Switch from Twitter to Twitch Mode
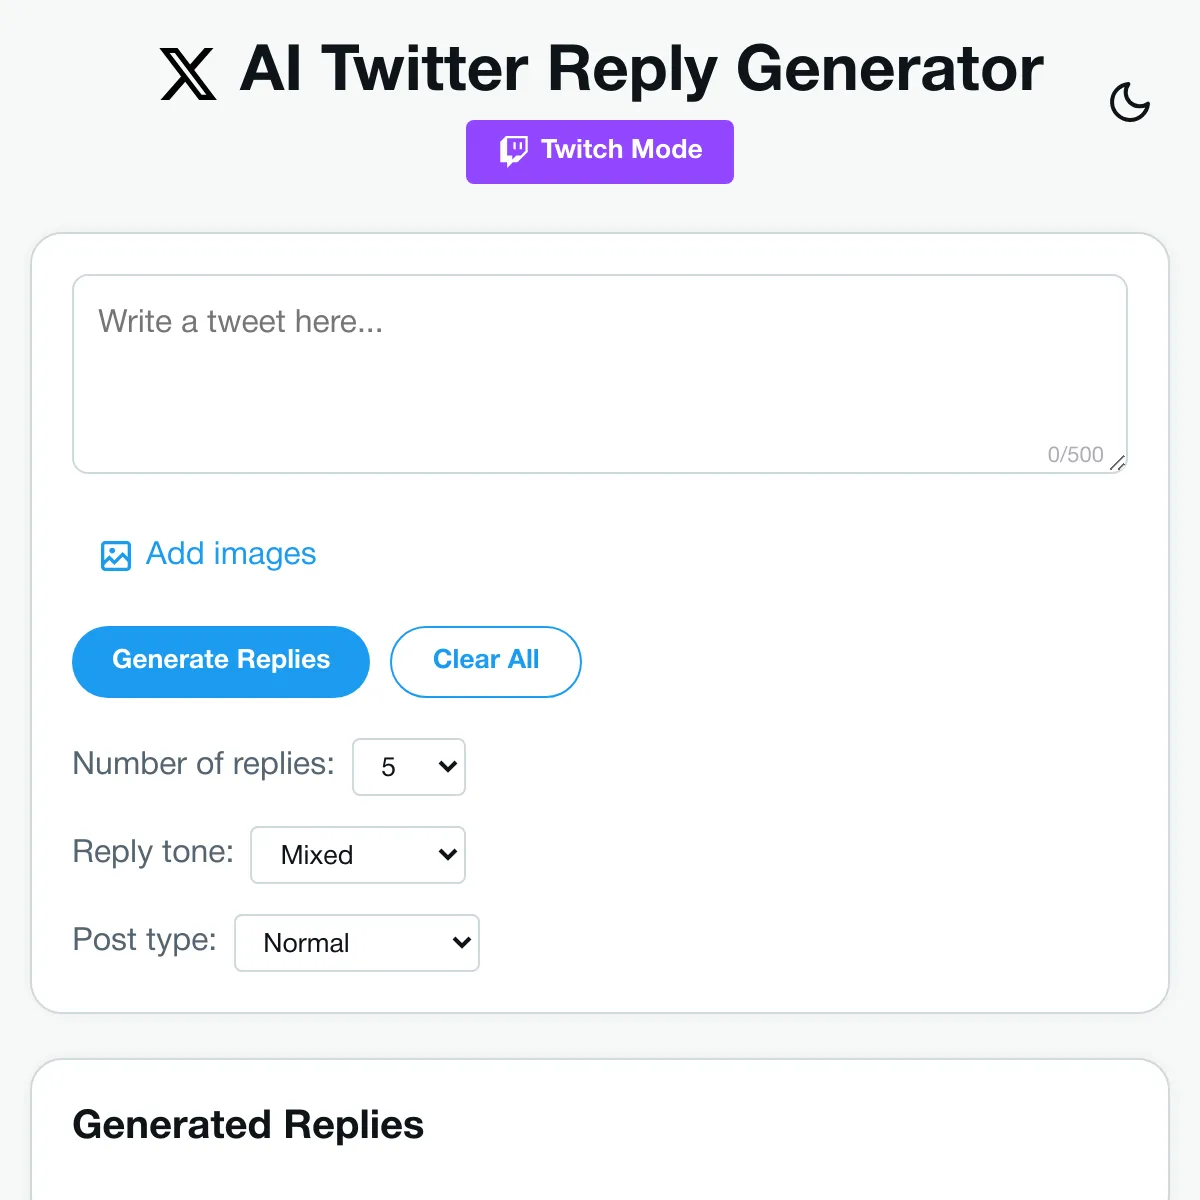Viewport: 1200px width, 1200px height. [599, 151]
